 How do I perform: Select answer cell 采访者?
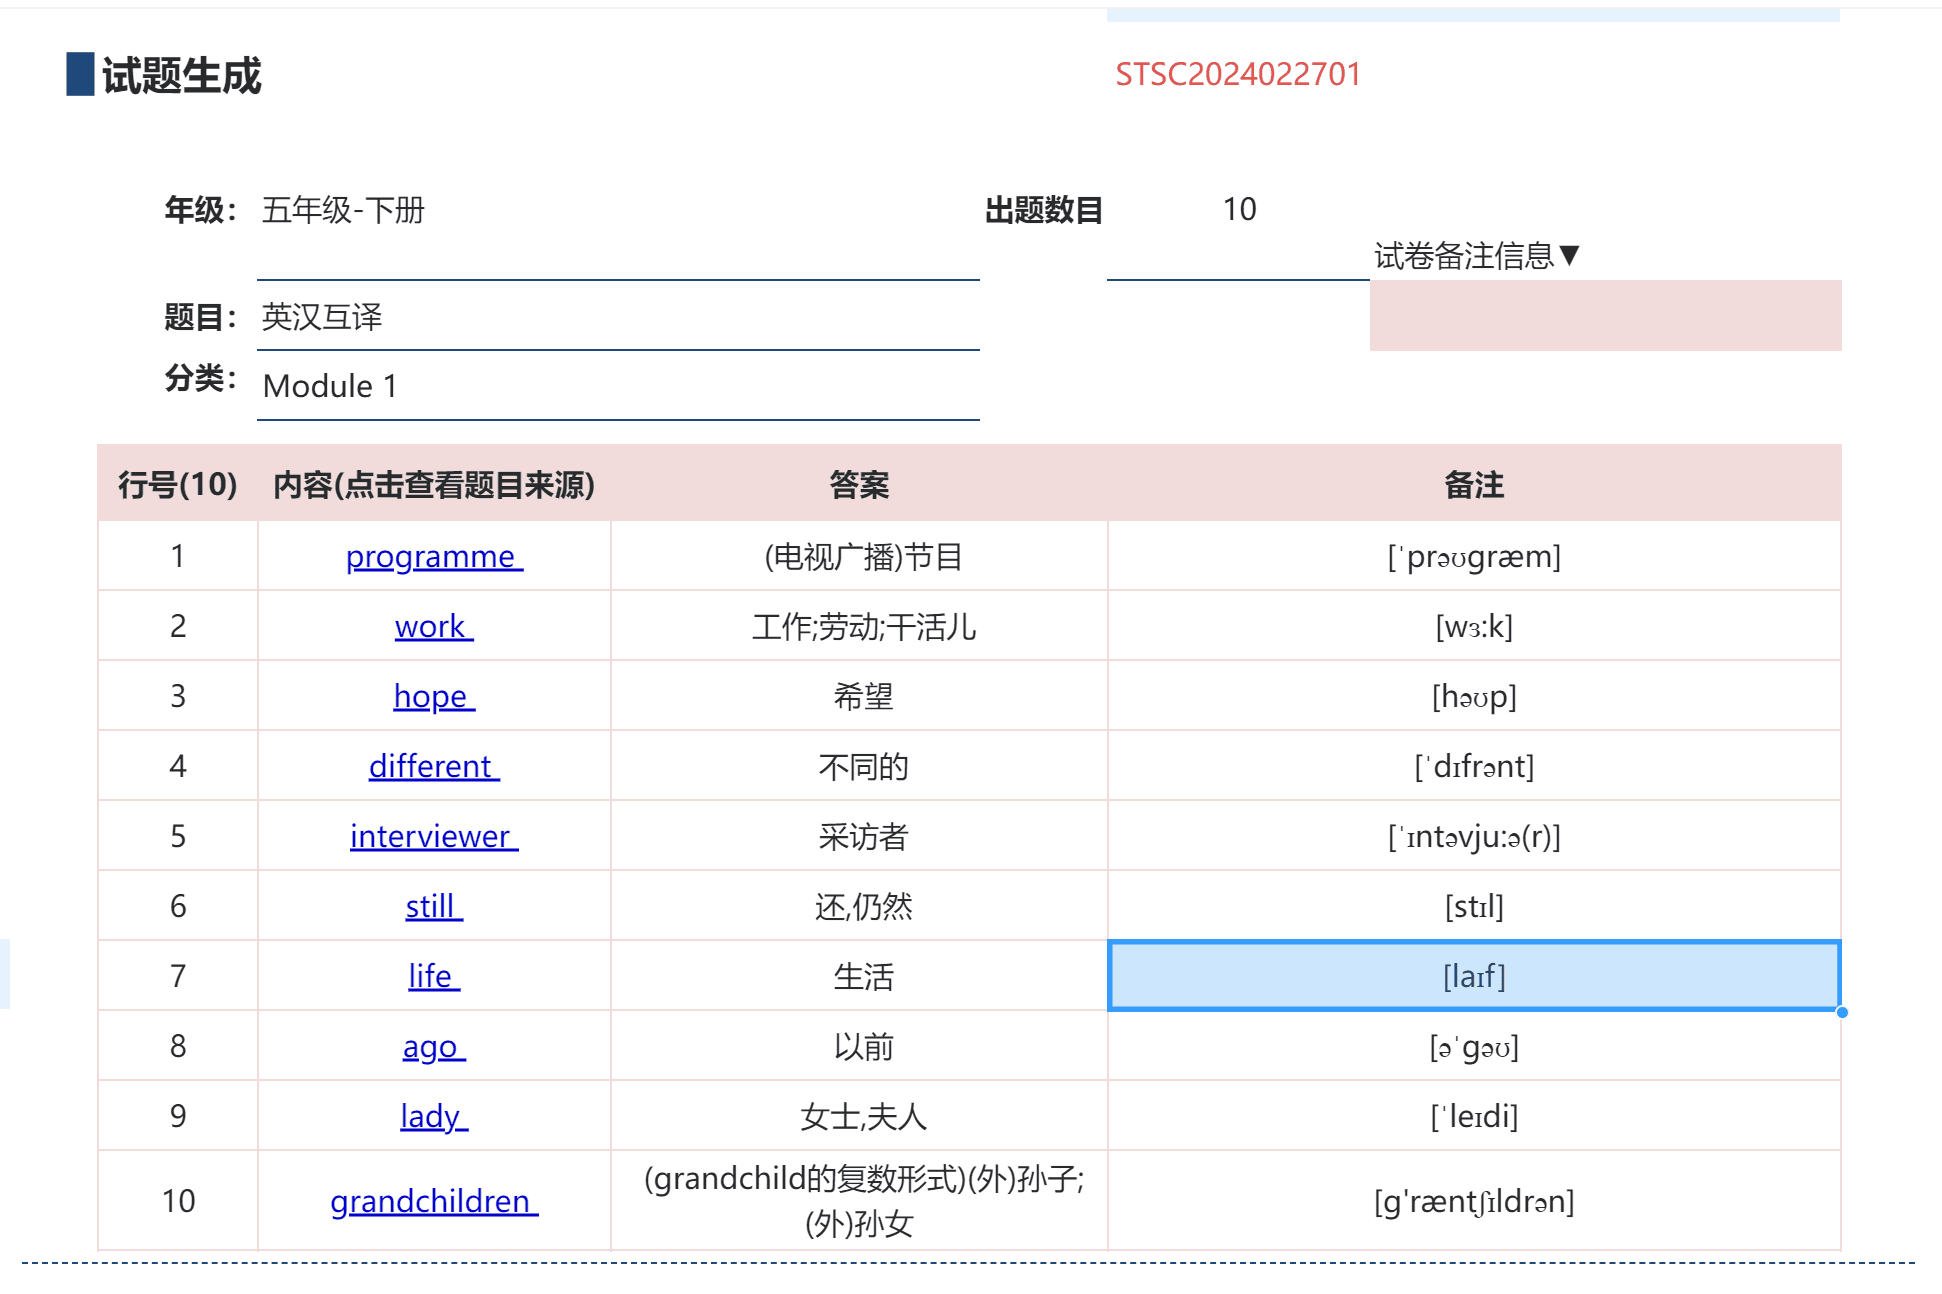860,836
